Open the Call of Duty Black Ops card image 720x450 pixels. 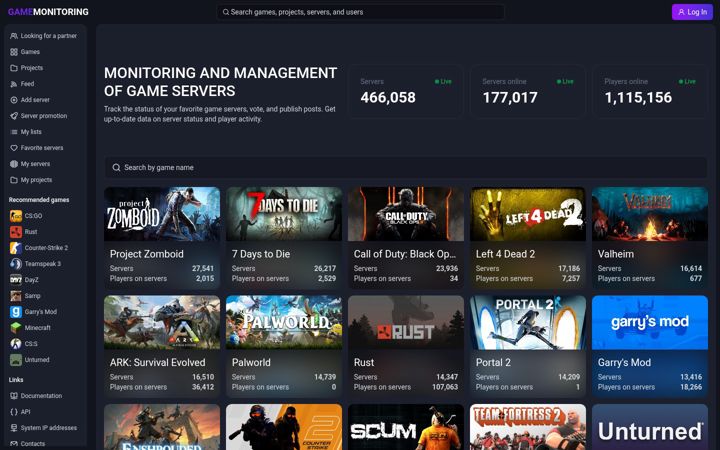coord(406,214)
